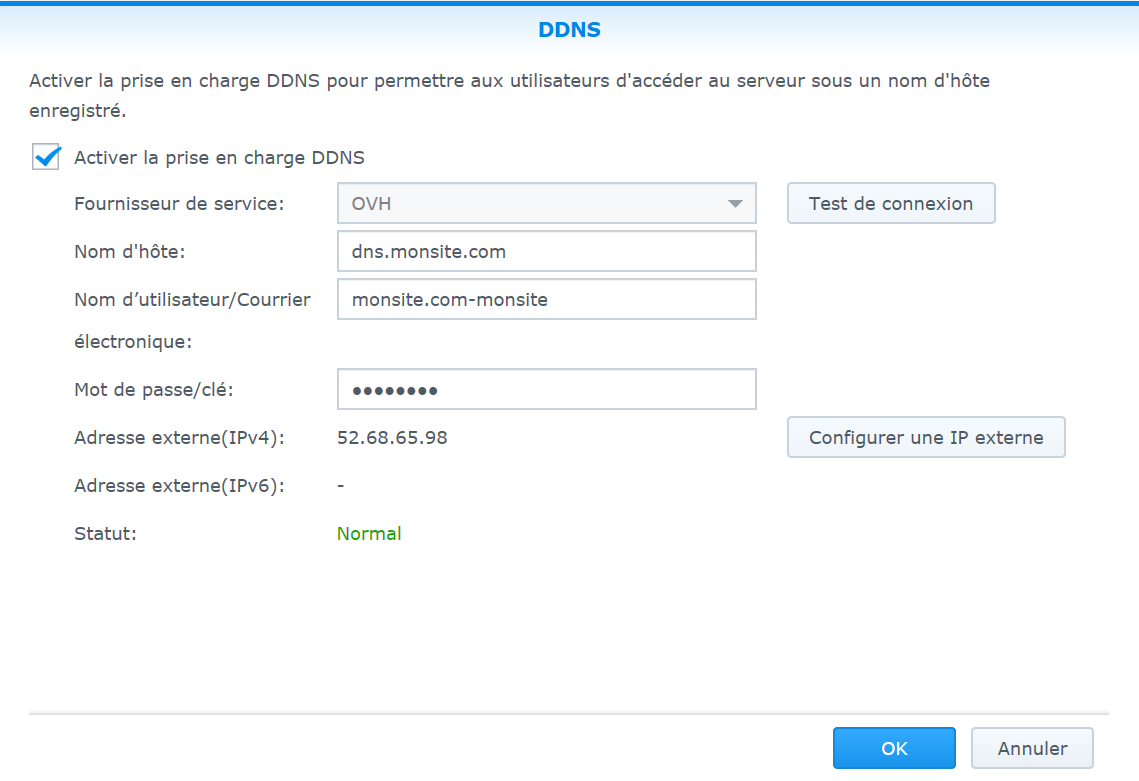Click the Test de connexion button

click(891, 203)
